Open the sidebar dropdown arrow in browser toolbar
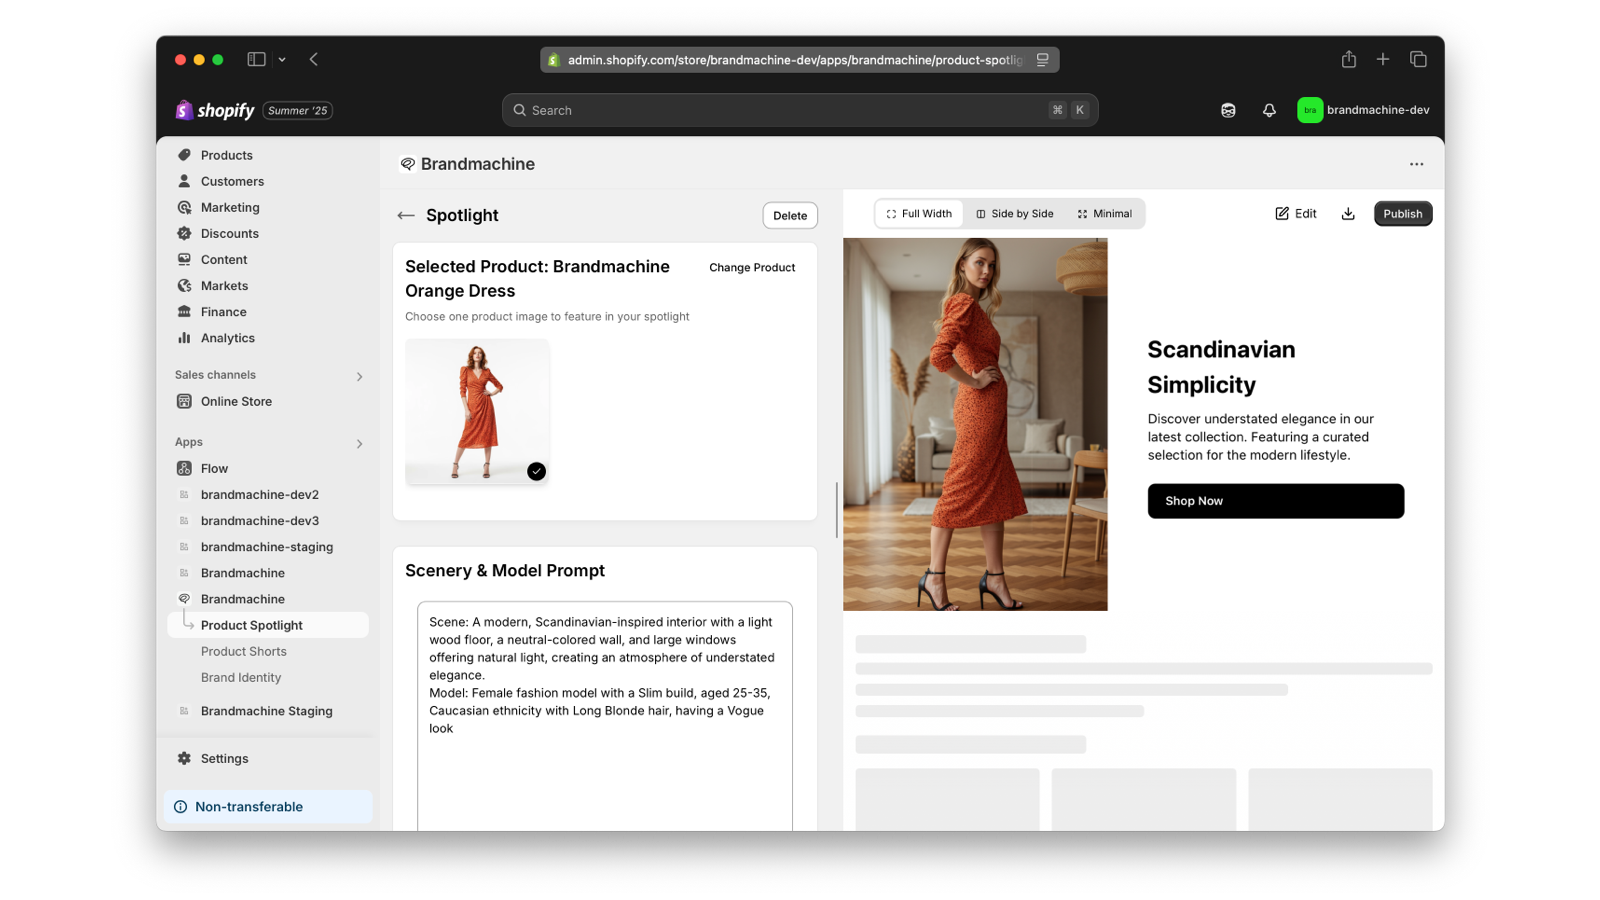The image size is (1600, 900). pos(282,59)
